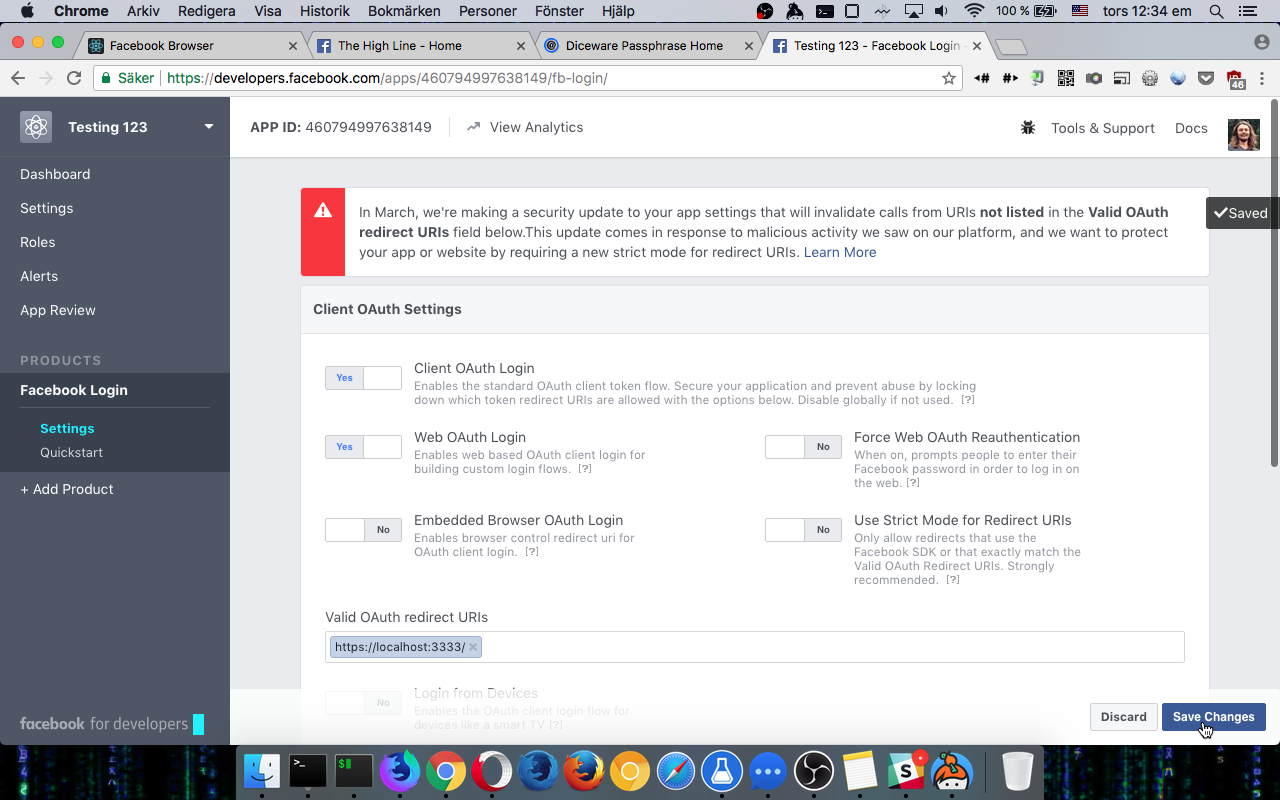Click the Wi-Fi status icon
Screen dimensions: 1280x800
(x=974, y=11)
